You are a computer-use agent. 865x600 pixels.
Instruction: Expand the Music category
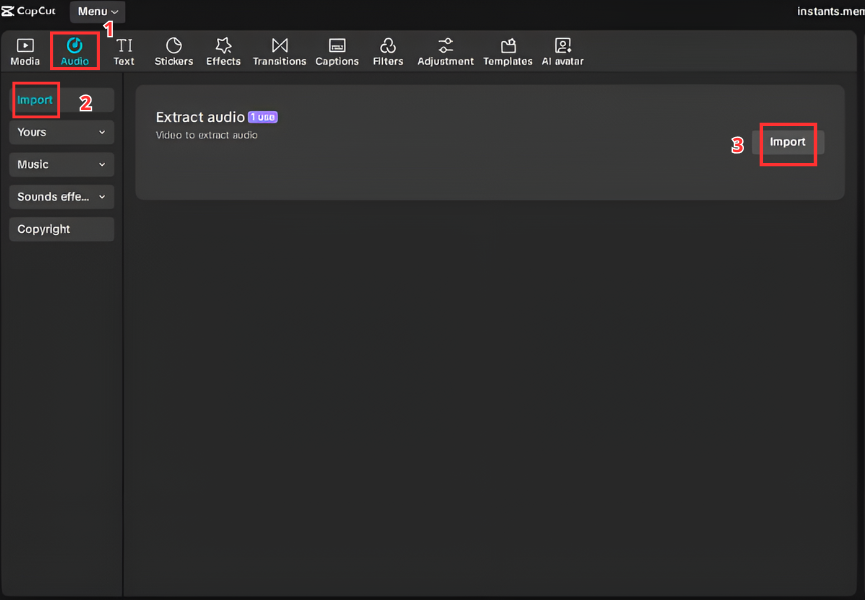tap(62, 164)
